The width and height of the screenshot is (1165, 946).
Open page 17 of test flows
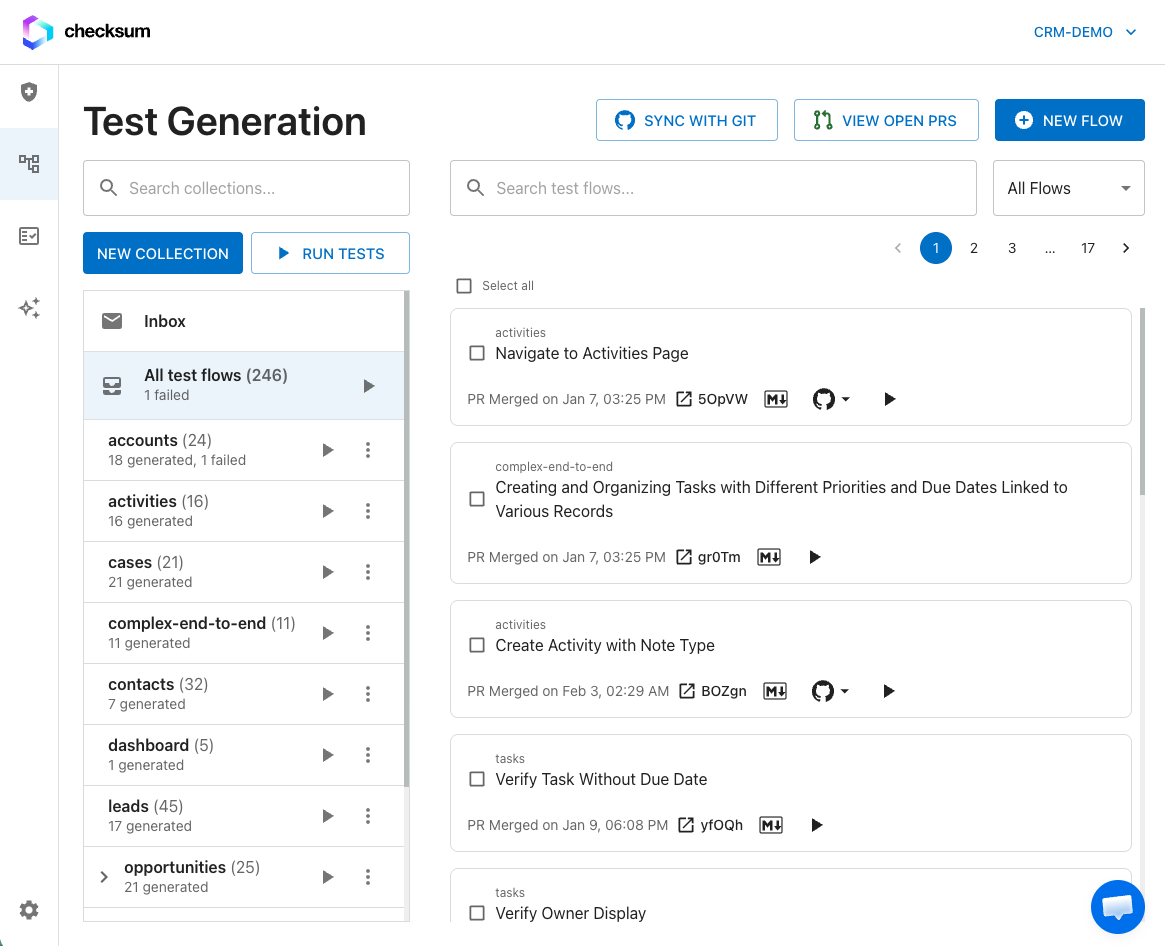point(1088,247)
